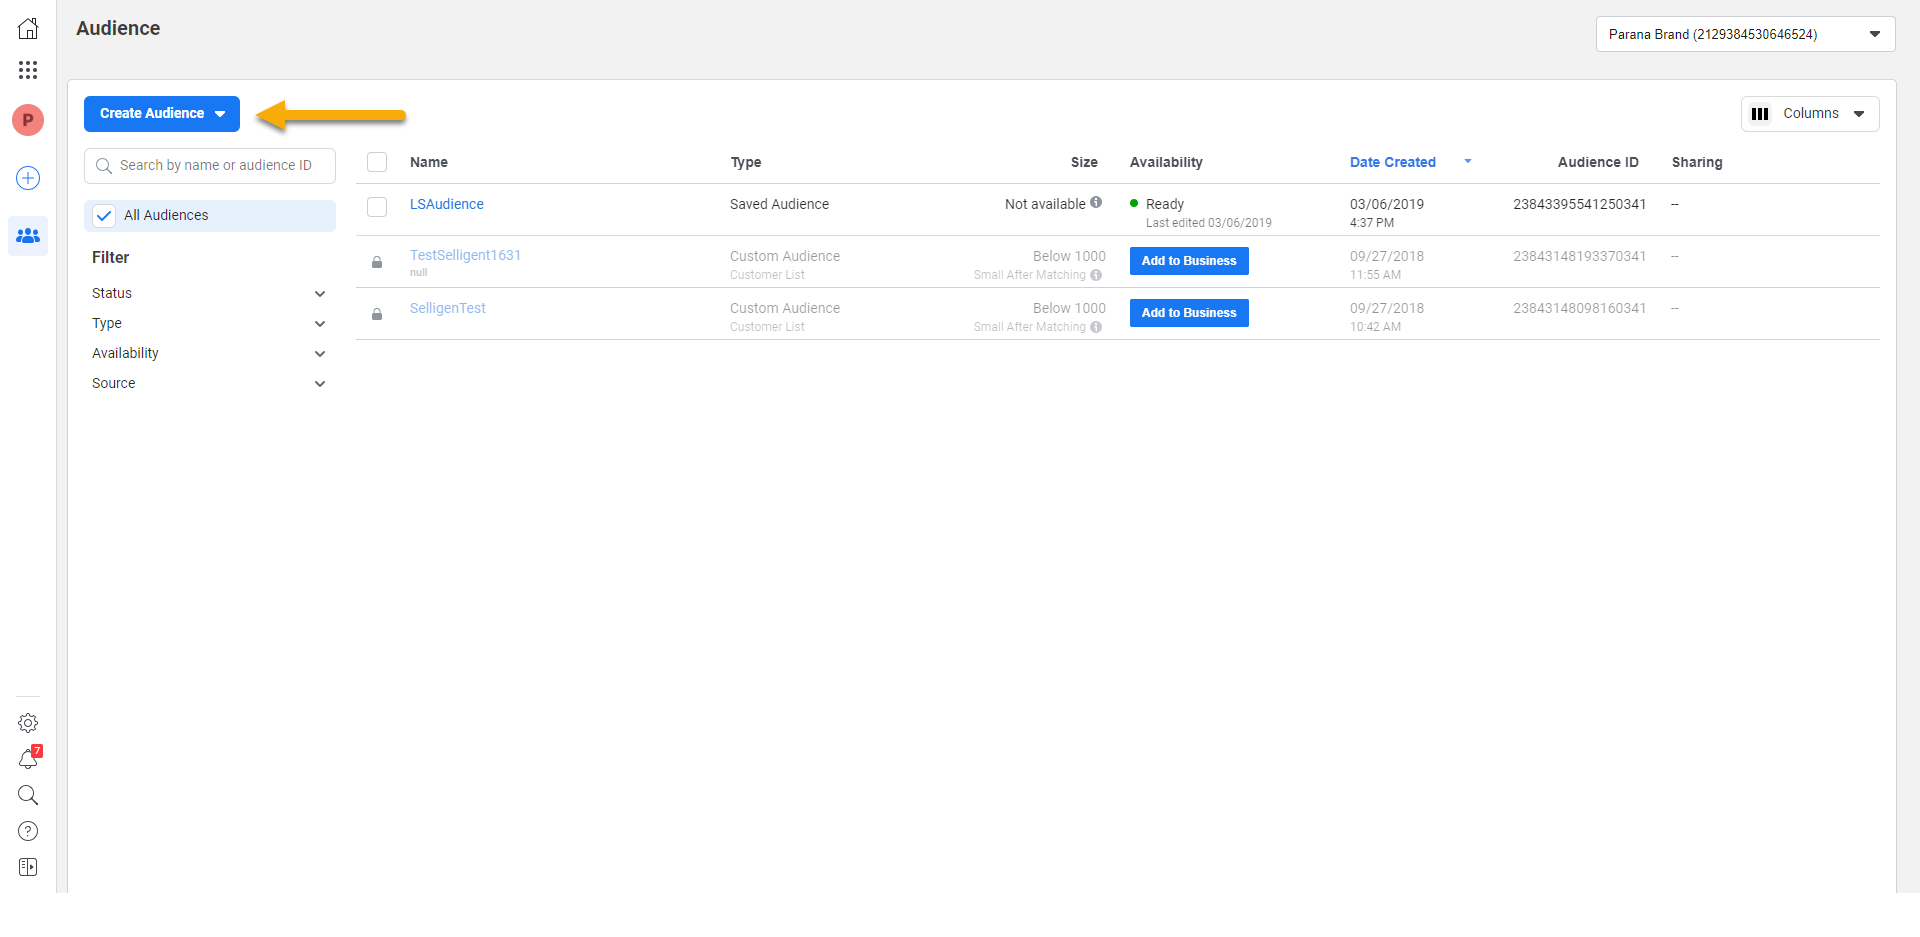Expand the Status filter
1920x937 pixels.
(209, 293)
